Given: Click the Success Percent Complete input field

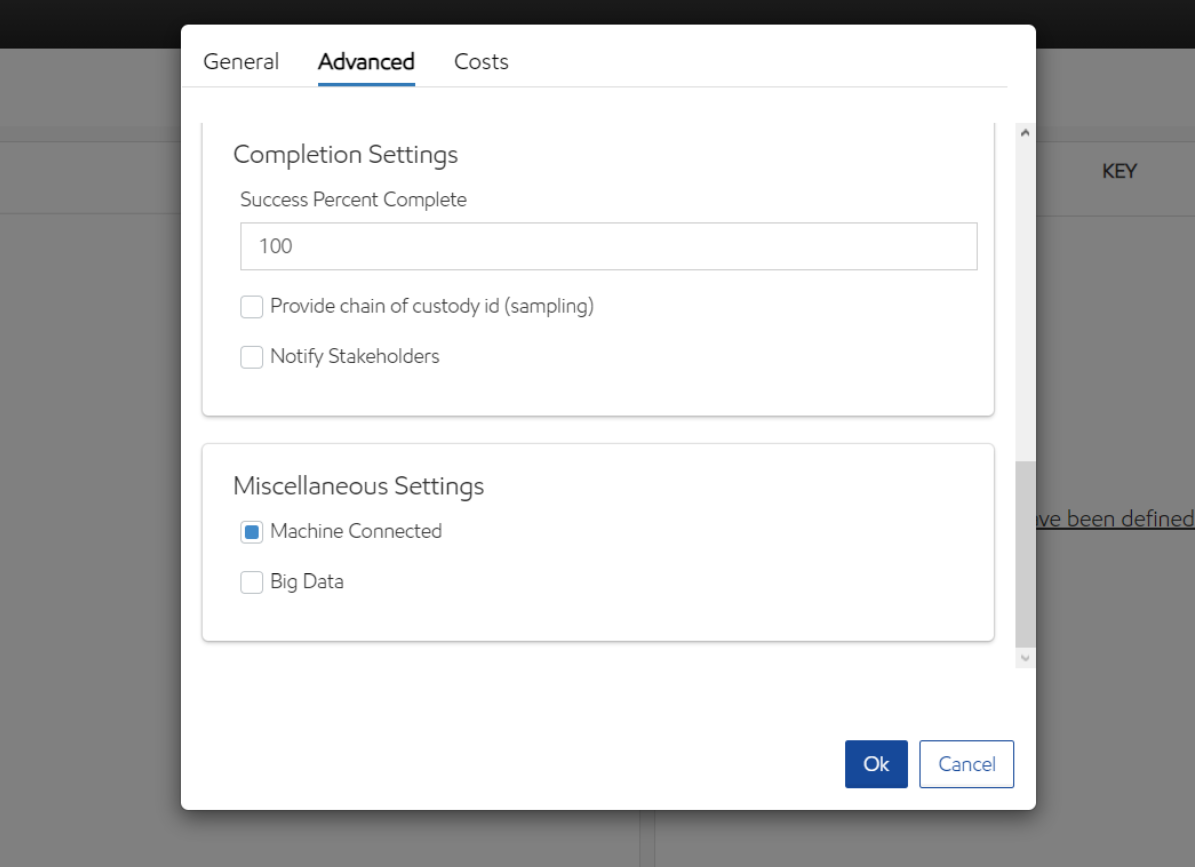Looking at the screenshot, I should [x=608, y=246].
